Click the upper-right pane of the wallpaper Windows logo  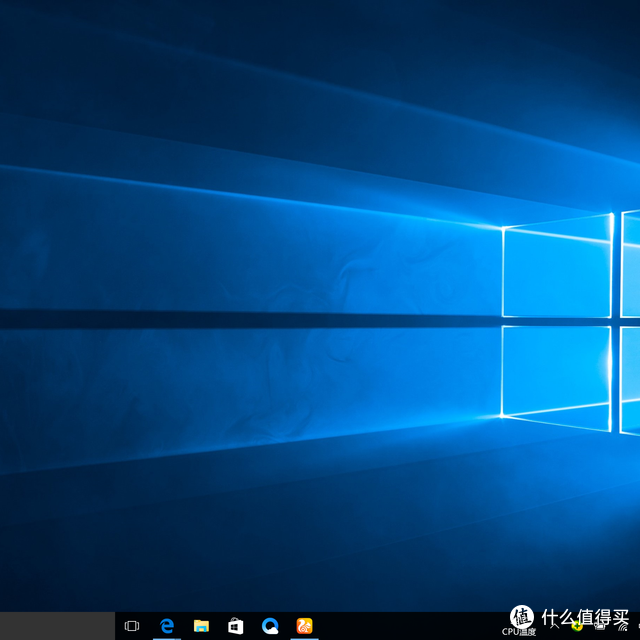pos(631,265)
